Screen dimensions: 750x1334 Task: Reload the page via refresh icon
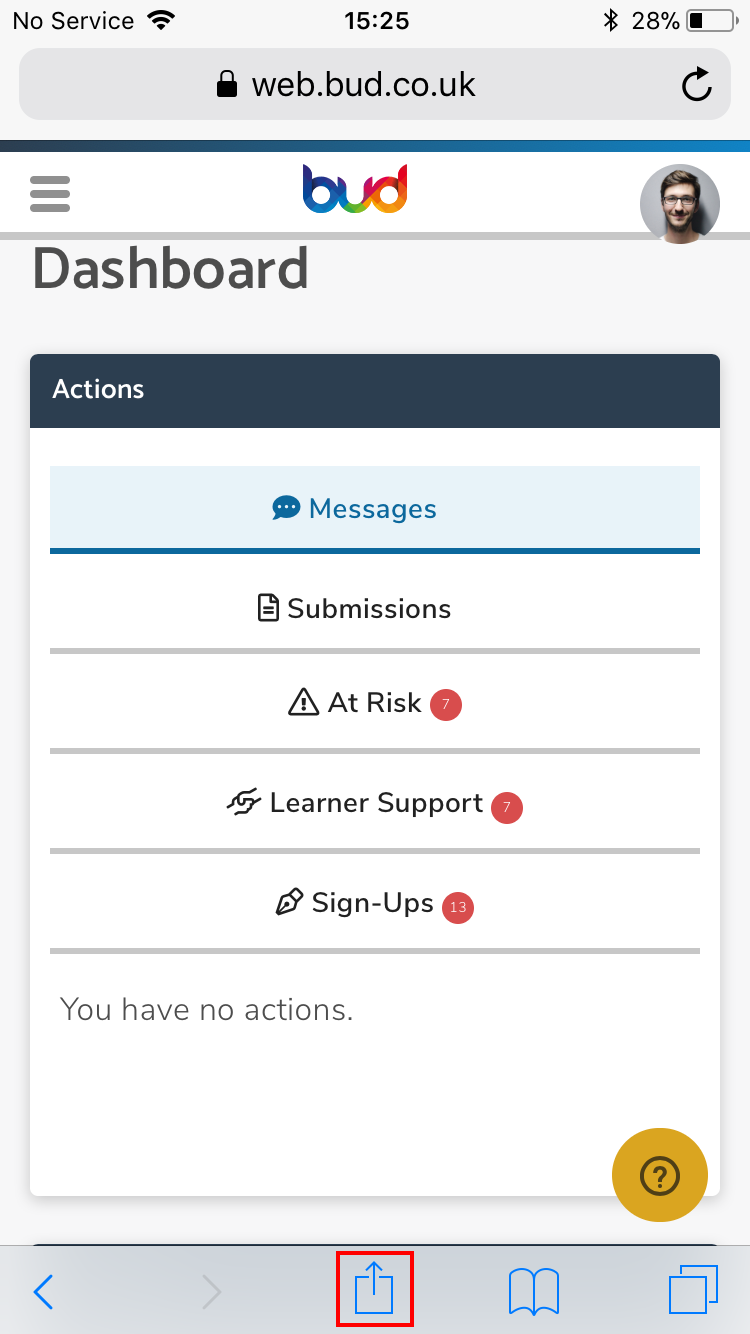[x=697, y=85]
